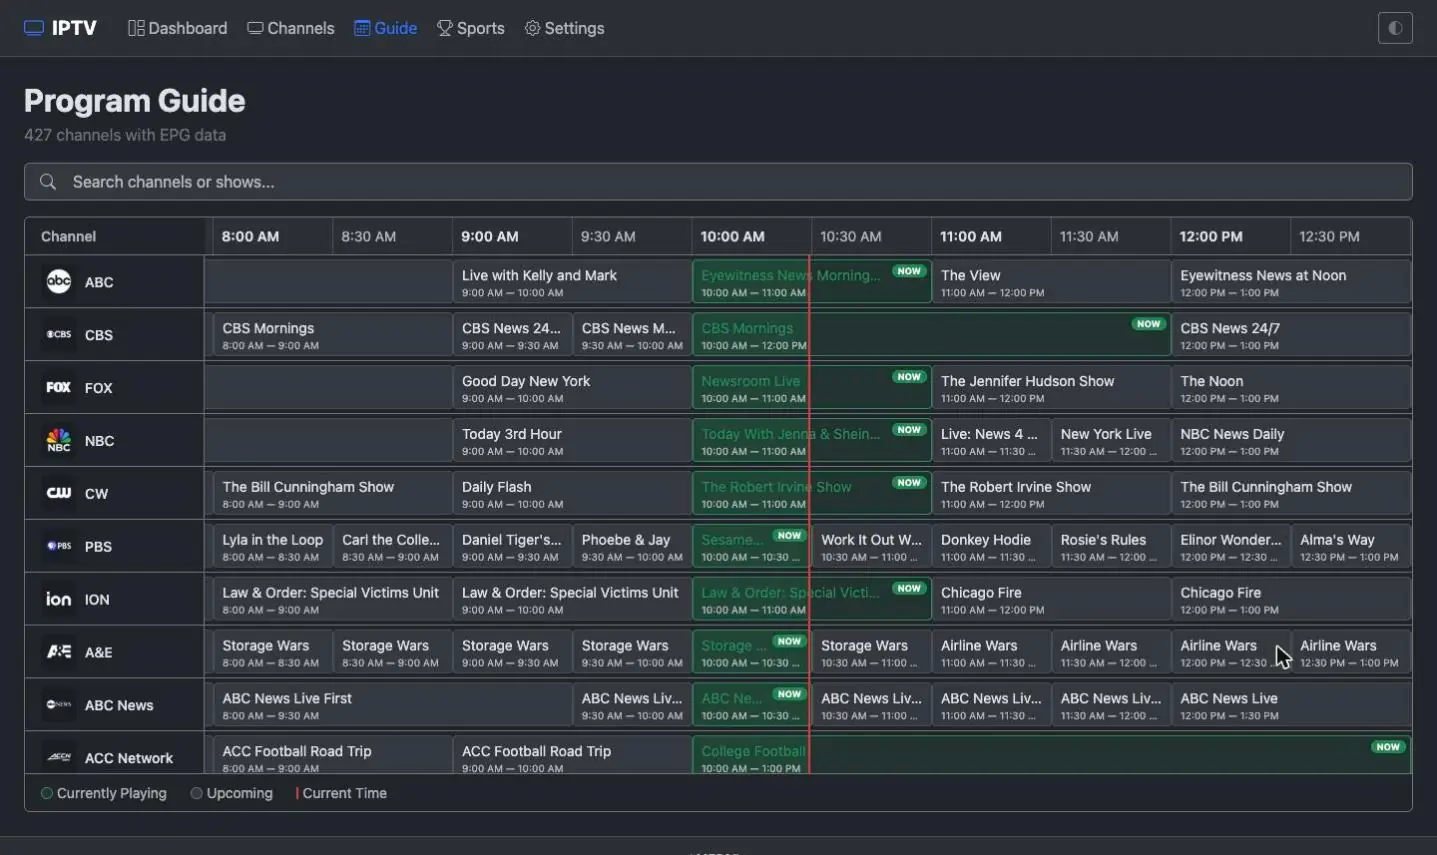Select NBC News Daily at noon
The image size is (1437, 855).
[1291, 440]
